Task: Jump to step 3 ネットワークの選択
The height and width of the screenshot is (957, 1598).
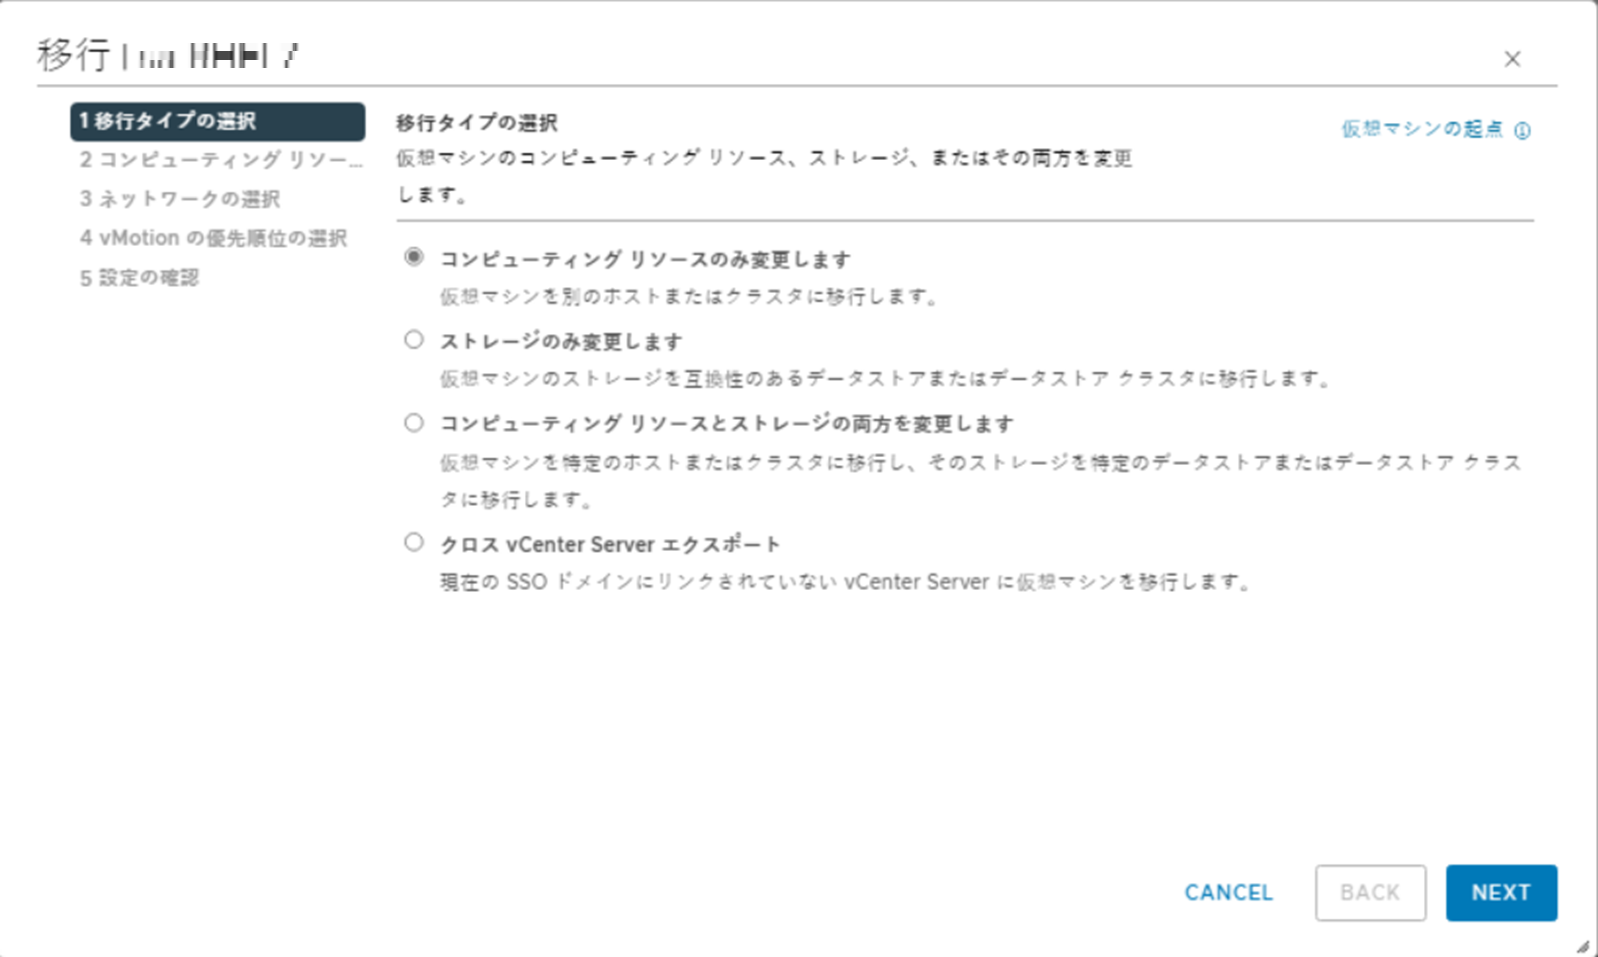Action: [180, 199]
